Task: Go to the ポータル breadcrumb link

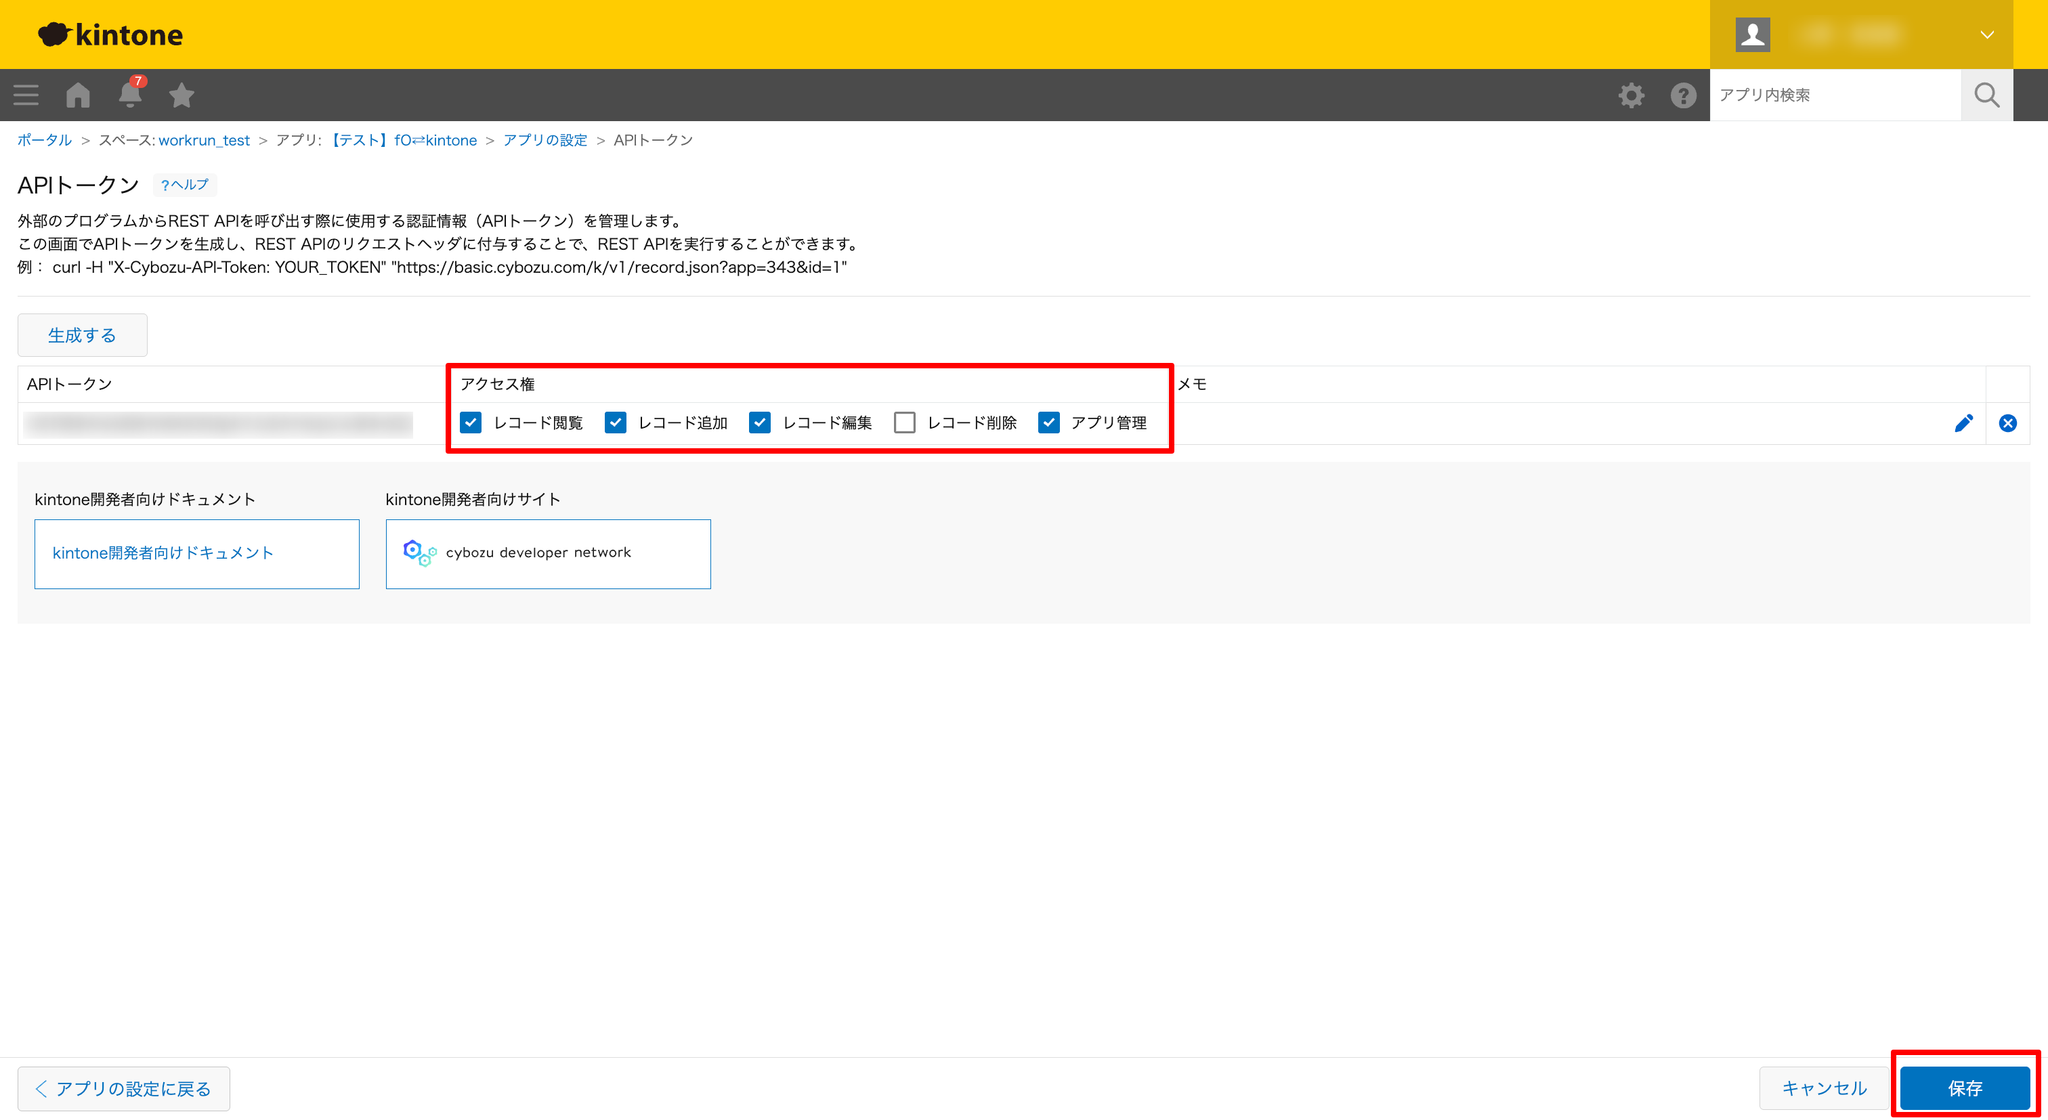Action: pos(45,140)
